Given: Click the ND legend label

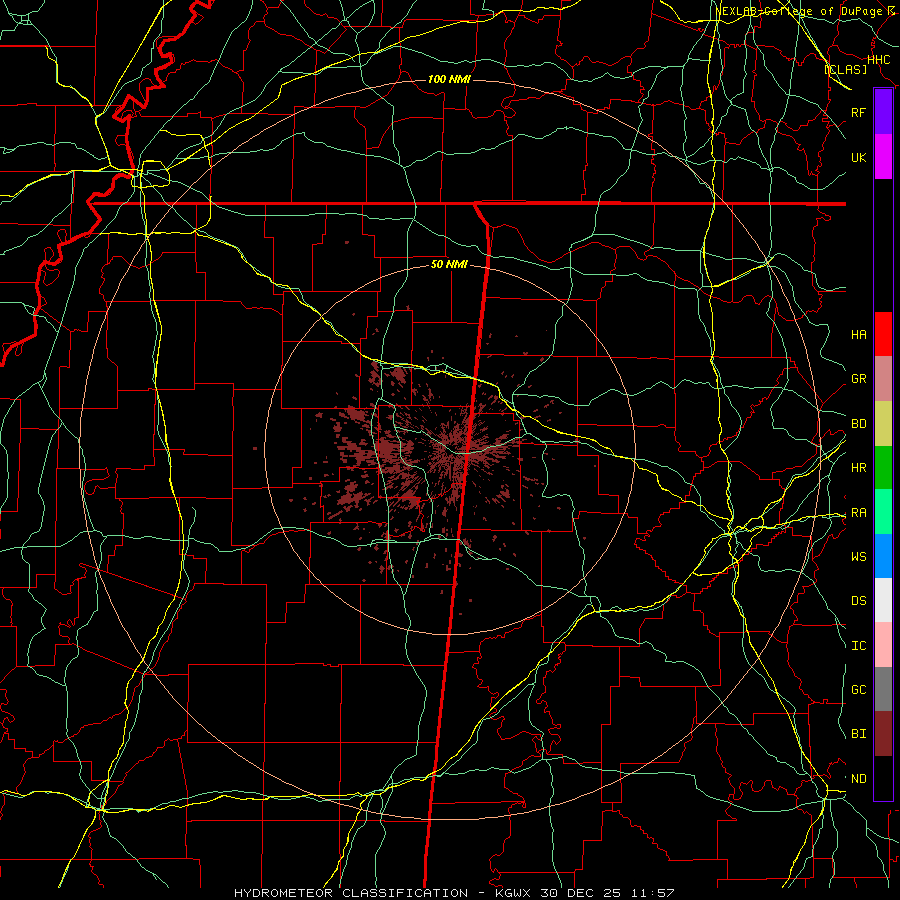Looking at the screenshot, I should click(x=858, y=779).
